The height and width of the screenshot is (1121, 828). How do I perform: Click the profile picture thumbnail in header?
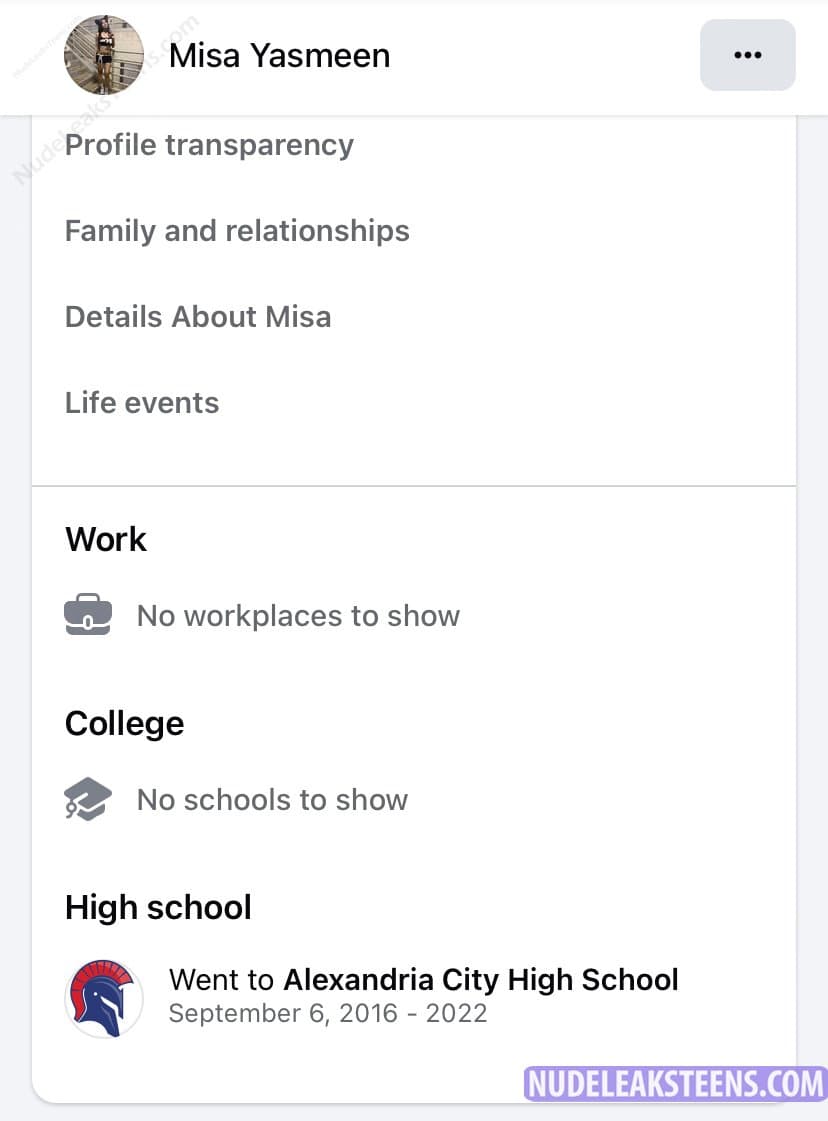(104, 55)
